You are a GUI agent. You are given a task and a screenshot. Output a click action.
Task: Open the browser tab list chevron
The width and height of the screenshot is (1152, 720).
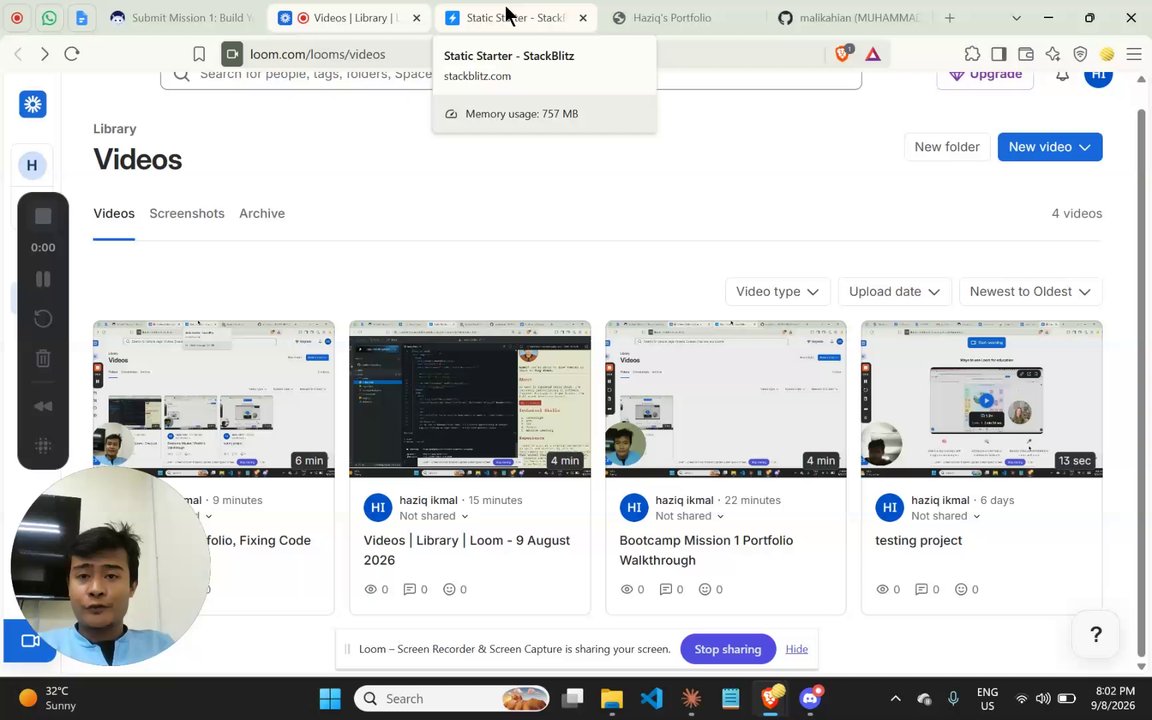[x=1016, y=18]
